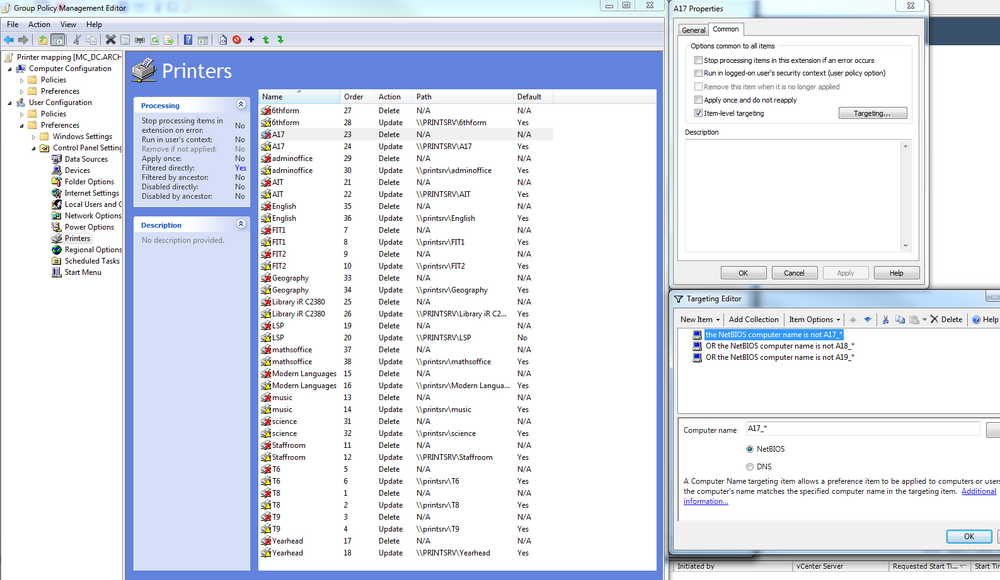Image resolution: width=1000 pixels, height=580 pixels.
Task: Click the Print toolbar icon
Action: point(140,40)
